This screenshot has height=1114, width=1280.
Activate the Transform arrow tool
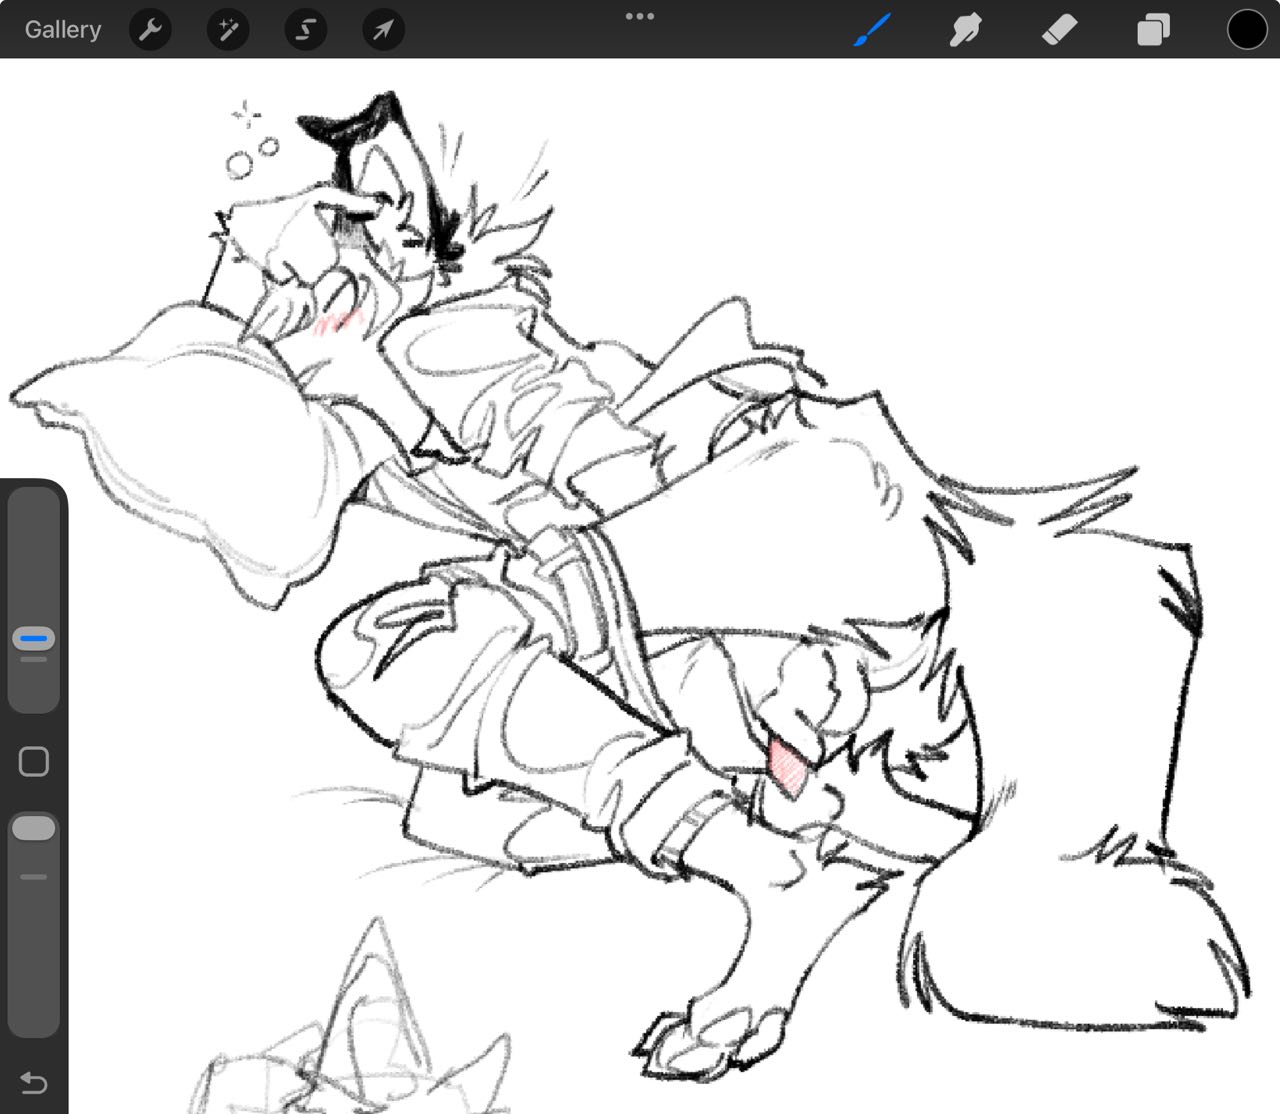pos(383,30)
